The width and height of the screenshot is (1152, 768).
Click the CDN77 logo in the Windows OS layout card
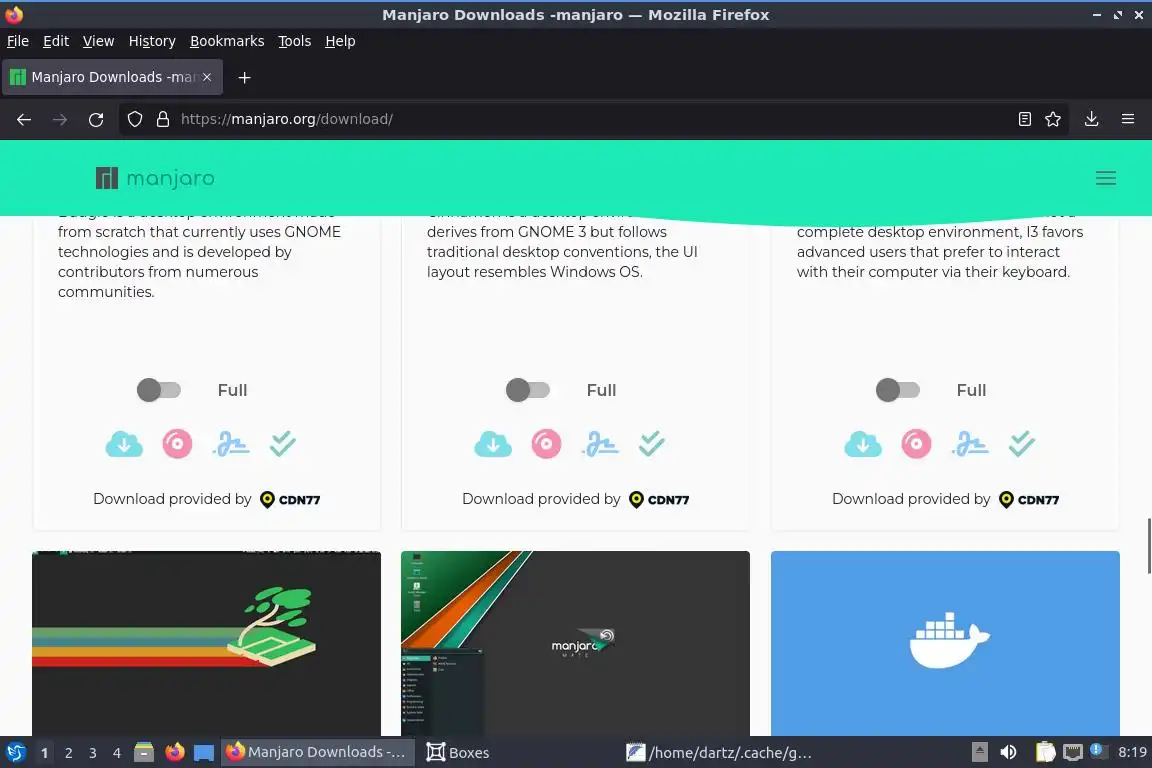(x=659, y=500)
